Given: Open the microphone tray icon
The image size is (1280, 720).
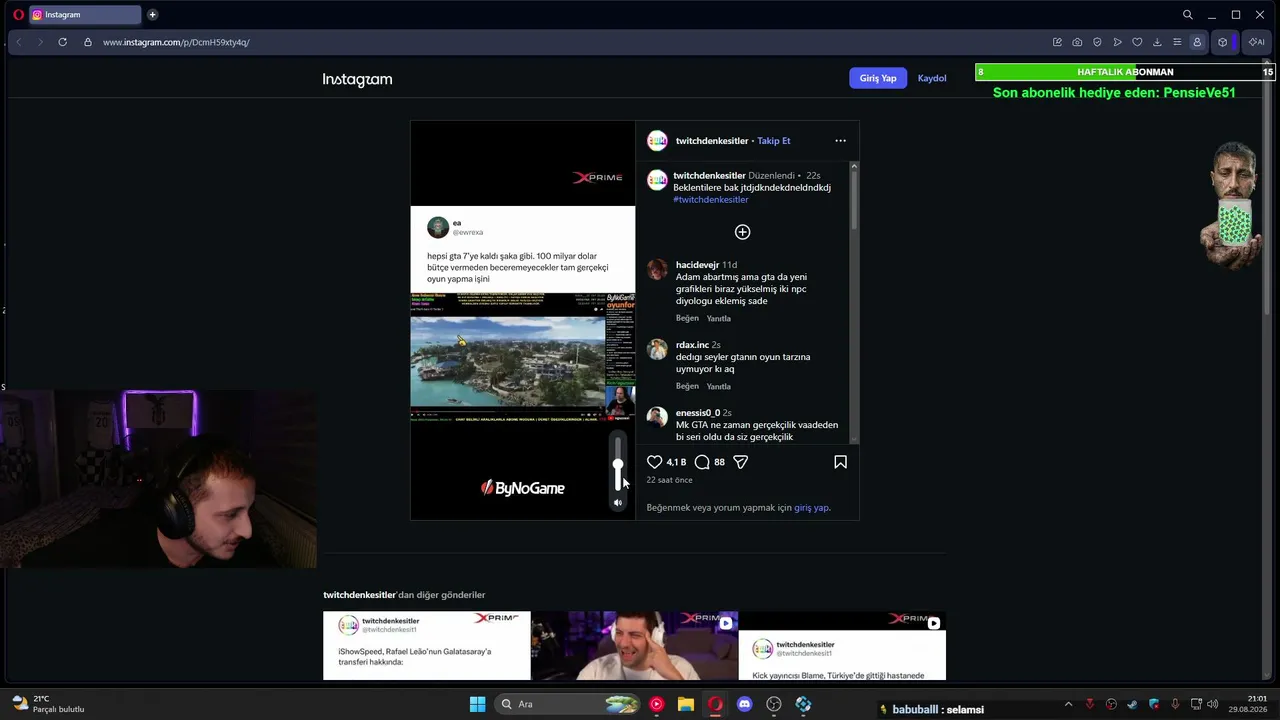Looking at the screenshot, I should (x=1175, y=704).
